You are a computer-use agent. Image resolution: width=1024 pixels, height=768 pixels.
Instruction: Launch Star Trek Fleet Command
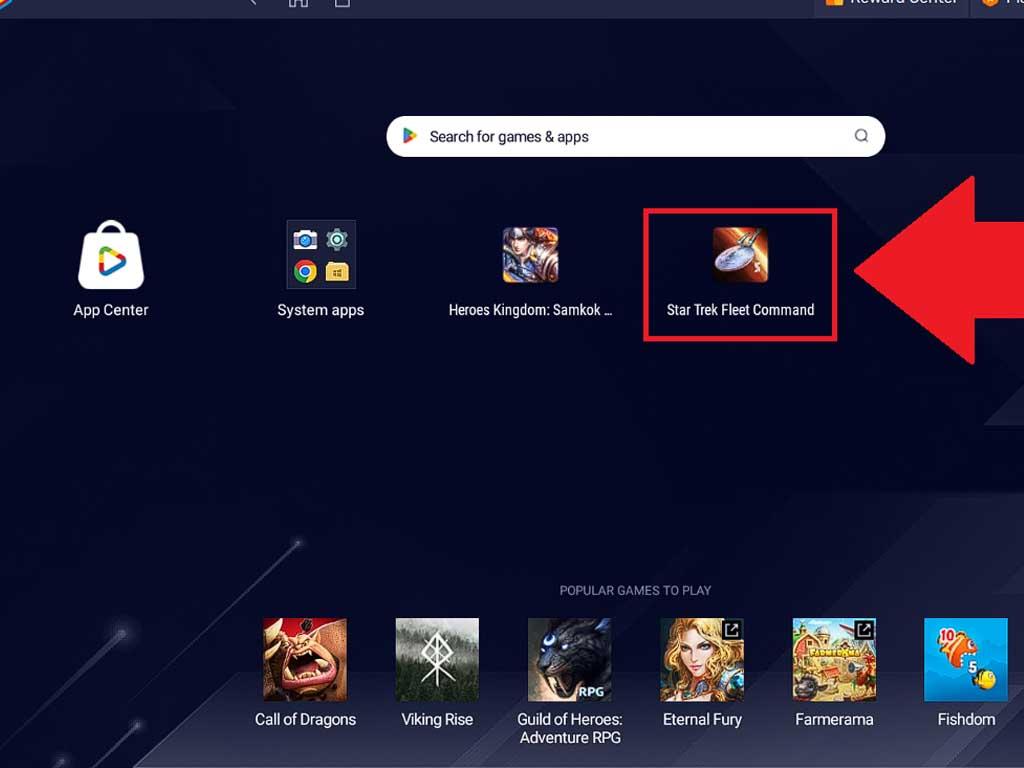tap(740, 256)
